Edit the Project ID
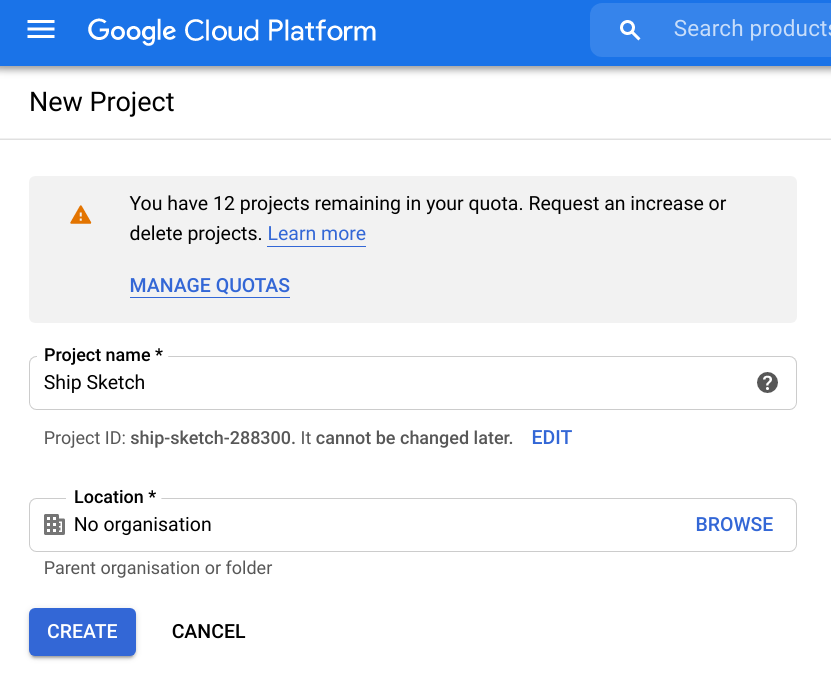The image size is (831, 692). pyautogui.click(x=552, y=438)
